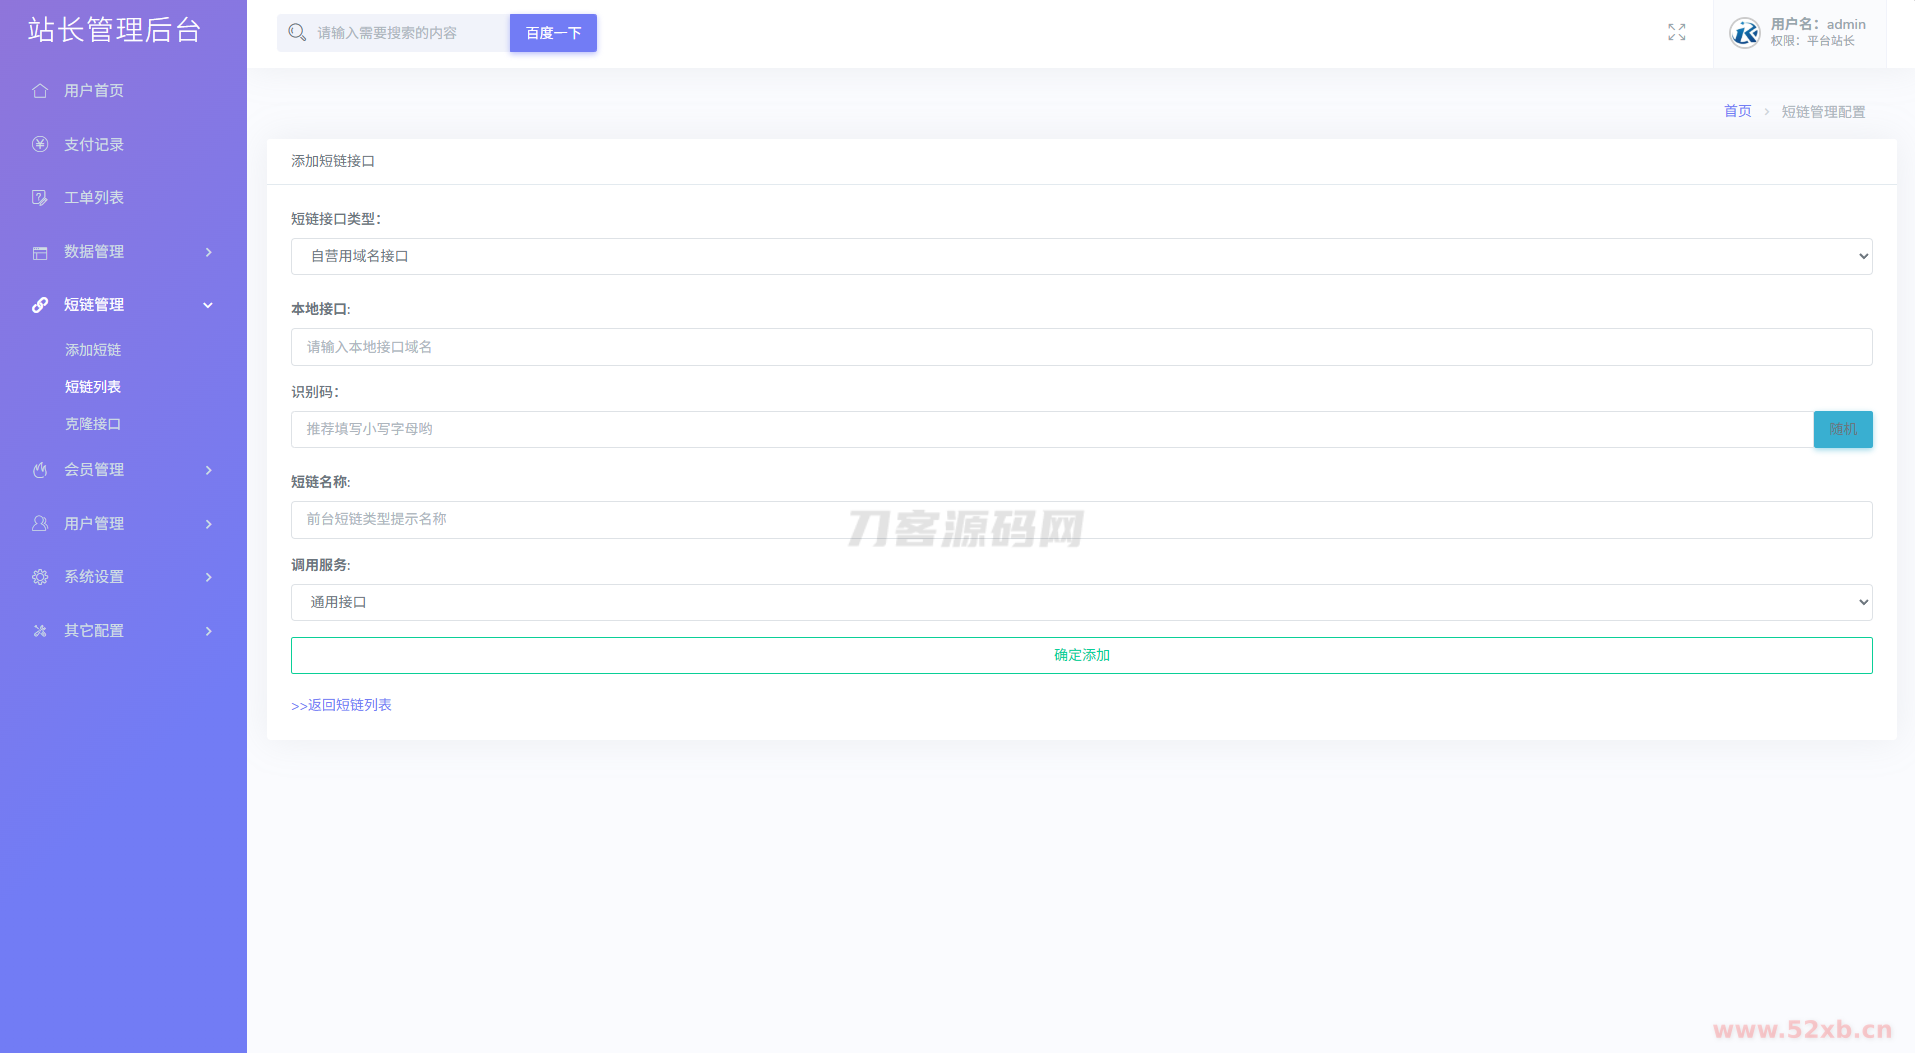Click the gear icon for 系统设置

pyautogui.click(x=40, y=577)
